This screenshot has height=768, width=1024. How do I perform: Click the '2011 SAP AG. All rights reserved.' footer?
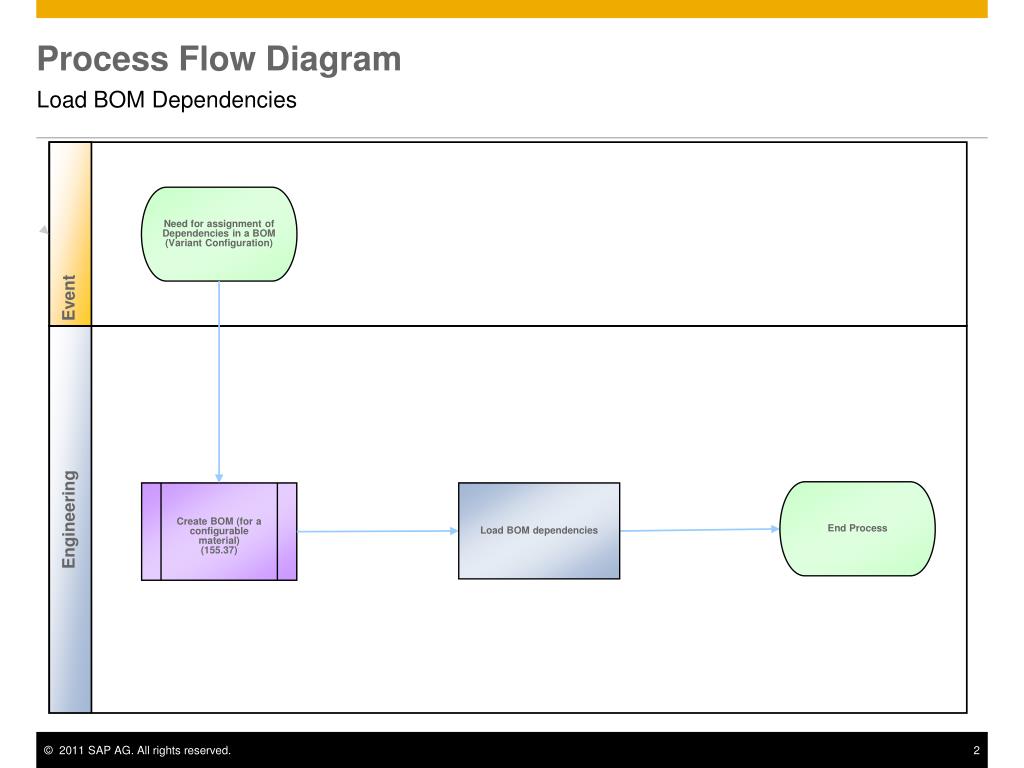coord(137,750)
